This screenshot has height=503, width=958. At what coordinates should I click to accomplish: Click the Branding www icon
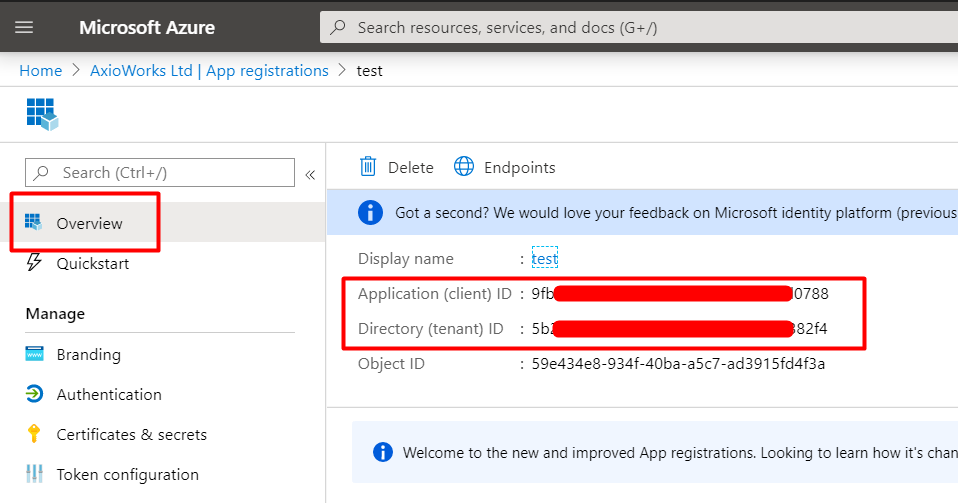click(34, 353)
